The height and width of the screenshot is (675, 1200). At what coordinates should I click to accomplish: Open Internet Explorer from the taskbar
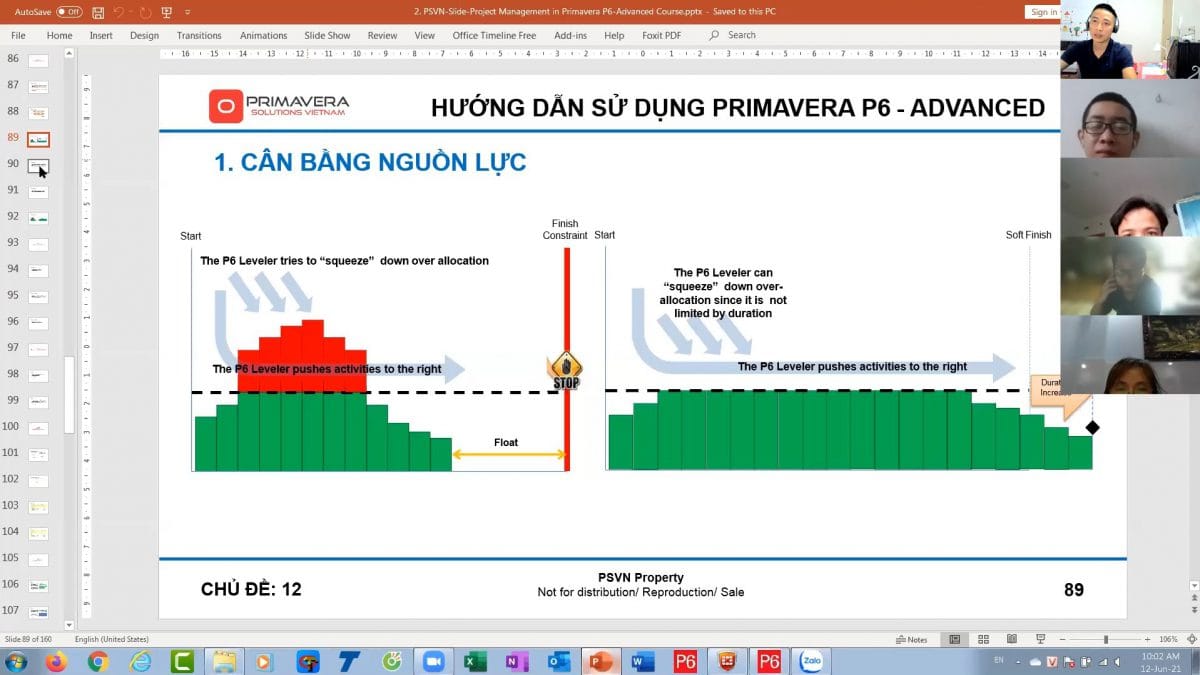pos(141,661)
